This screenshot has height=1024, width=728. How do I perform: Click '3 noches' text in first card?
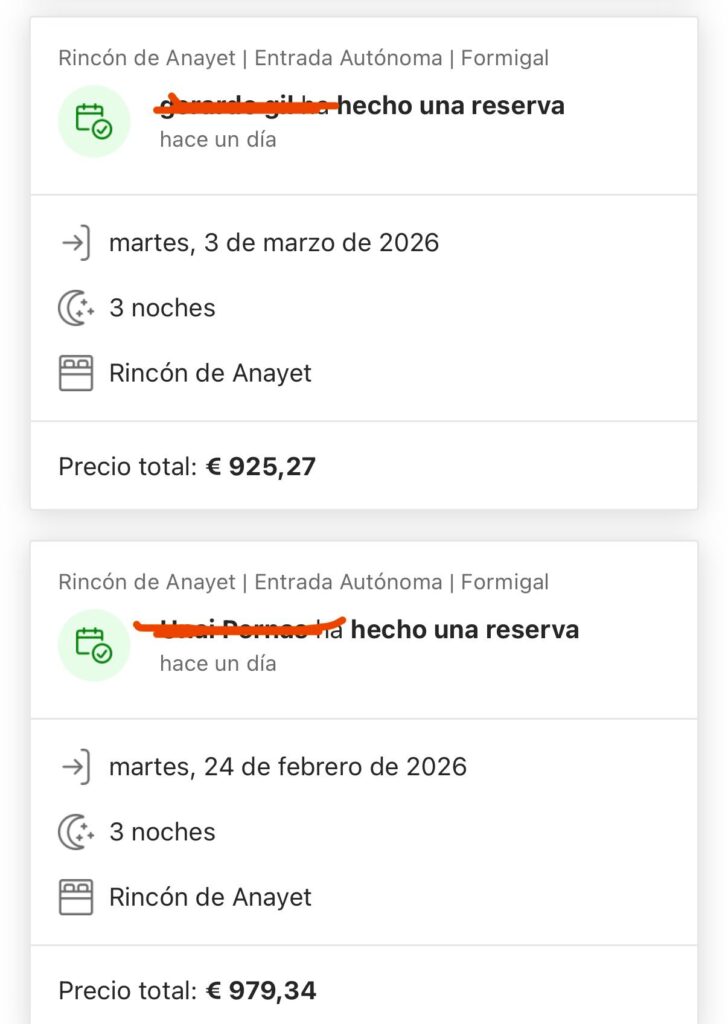(162, 308)
